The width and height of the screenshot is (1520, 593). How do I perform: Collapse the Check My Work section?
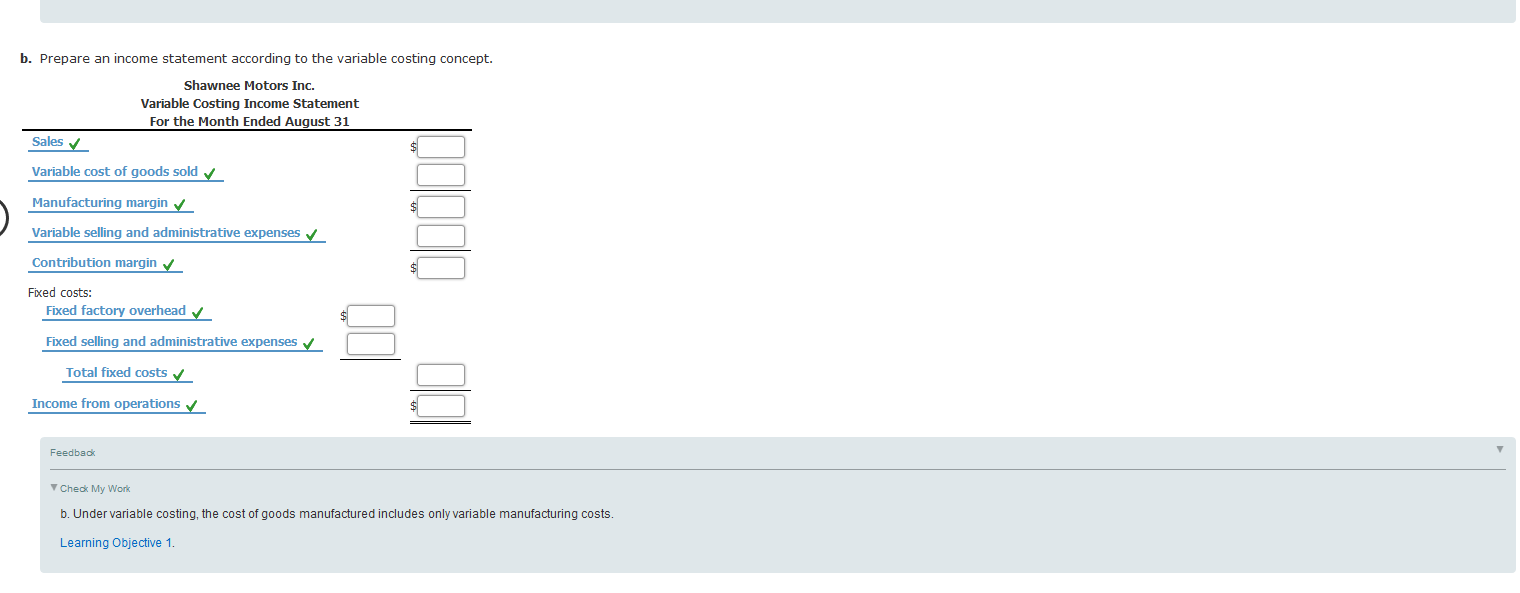(54, 488)
